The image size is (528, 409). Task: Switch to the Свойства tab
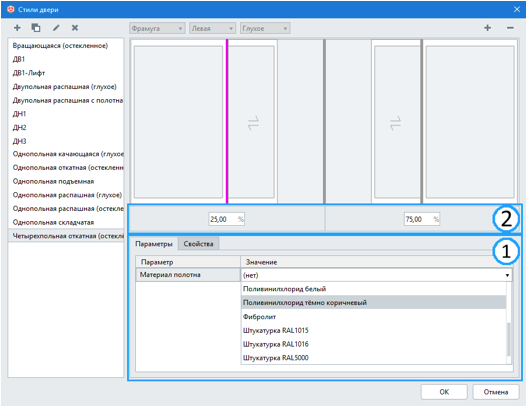point(198,244)
